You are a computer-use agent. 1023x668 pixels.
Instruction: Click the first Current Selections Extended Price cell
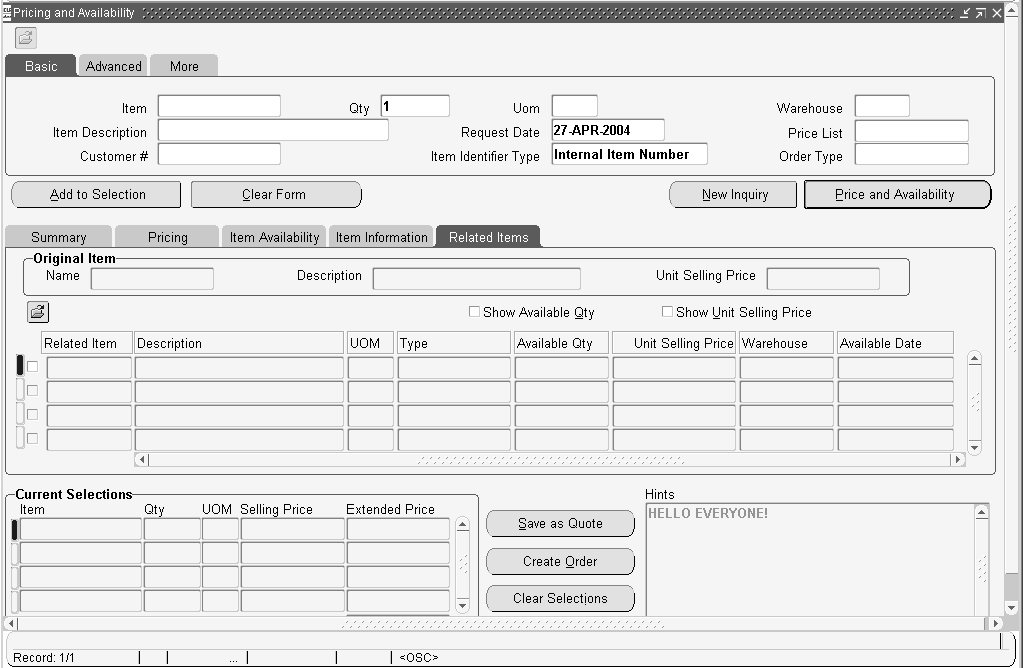398,529
